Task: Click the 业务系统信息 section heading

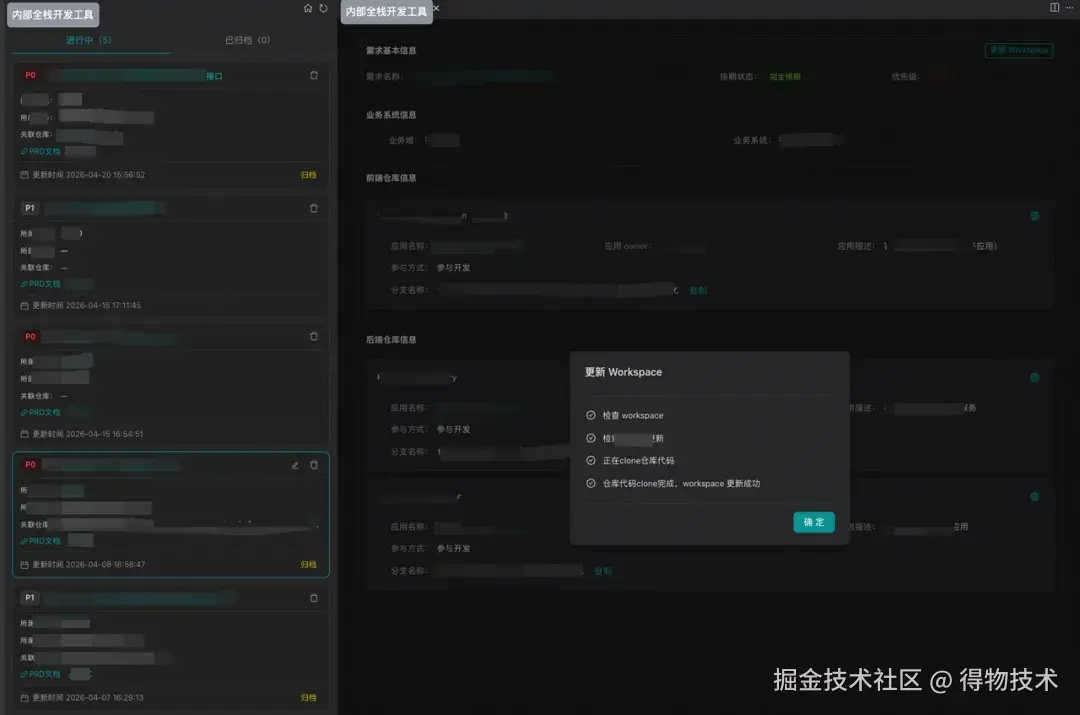Action: [x=391, y=115]
